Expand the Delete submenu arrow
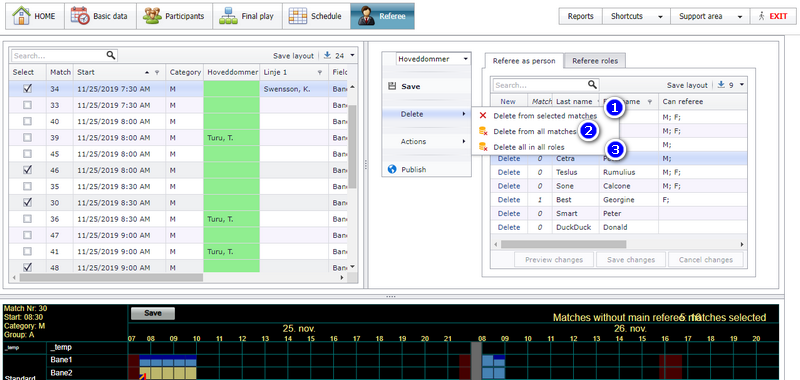The height and width of the screenshot is (380, 800). coord(464,114)
